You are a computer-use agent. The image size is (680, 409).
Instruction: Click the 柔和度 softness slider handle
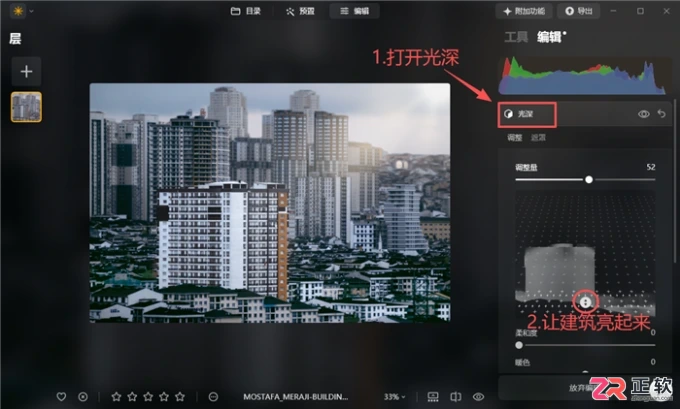coord(519,345)
